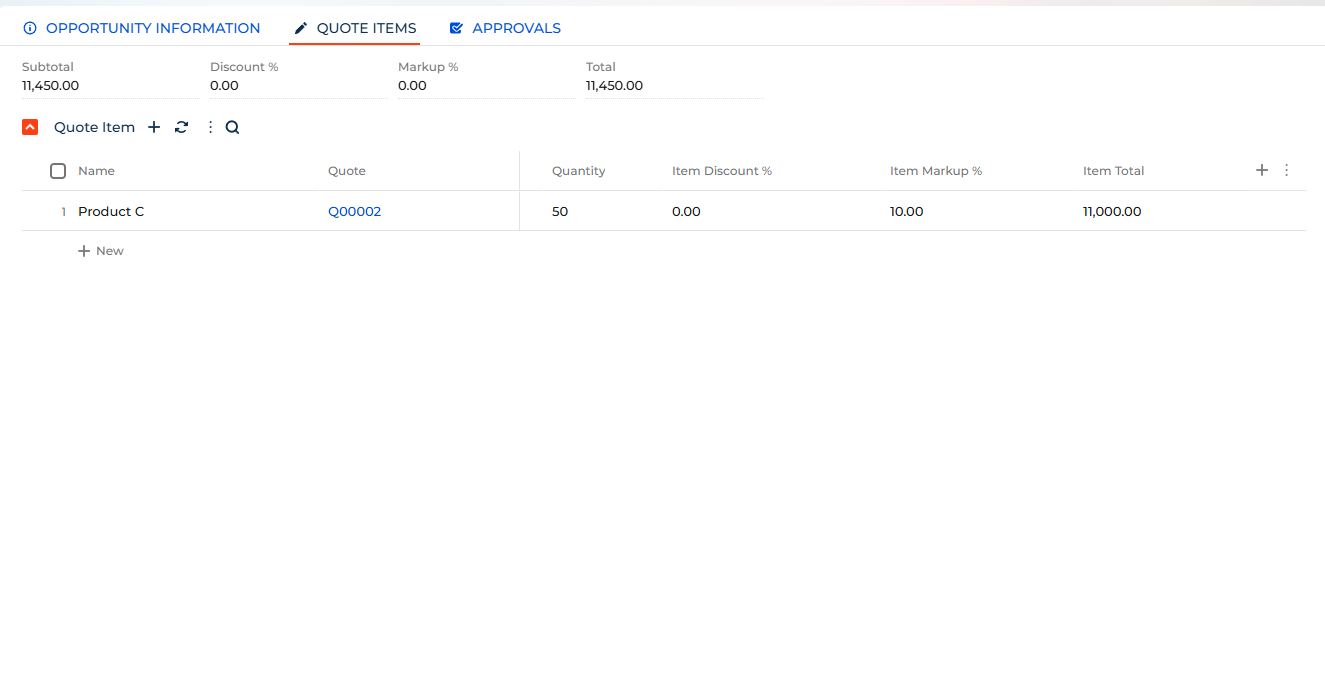Add a column using table header plus icon
This screenshot has width=1325, height=681.
[1262, 170]
